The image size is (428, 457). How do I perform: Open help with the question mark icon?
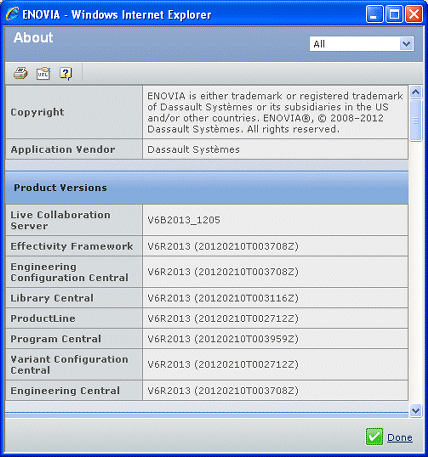(x=66, y=73)
